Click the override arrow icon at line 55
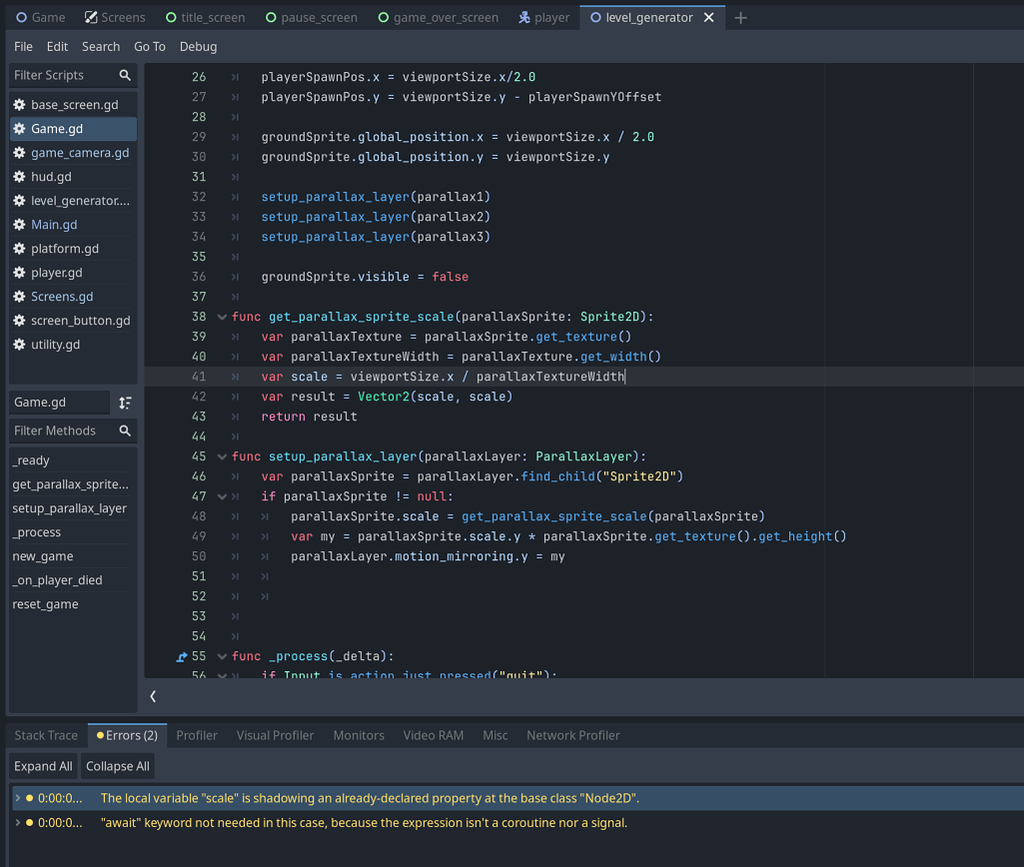1024x867 pixels. 182,657
